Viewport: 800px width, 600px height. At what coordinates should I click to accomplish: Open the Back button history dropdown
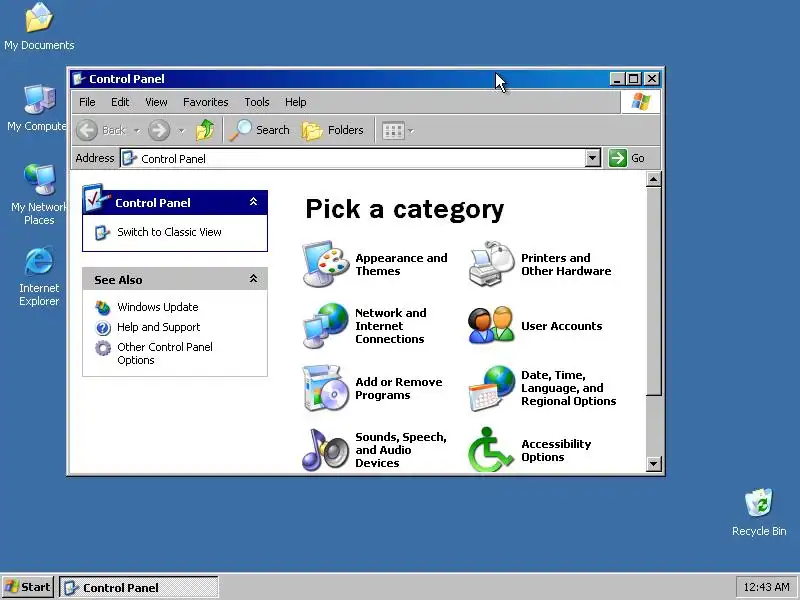[137, 131]
